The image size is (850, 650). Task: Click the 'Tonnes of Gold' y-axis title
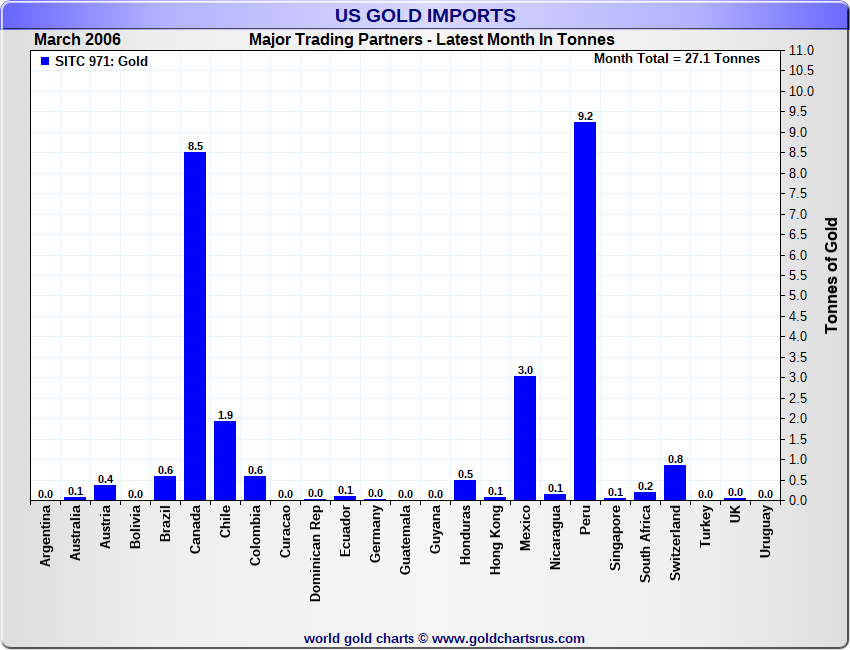tap(832, 276)
